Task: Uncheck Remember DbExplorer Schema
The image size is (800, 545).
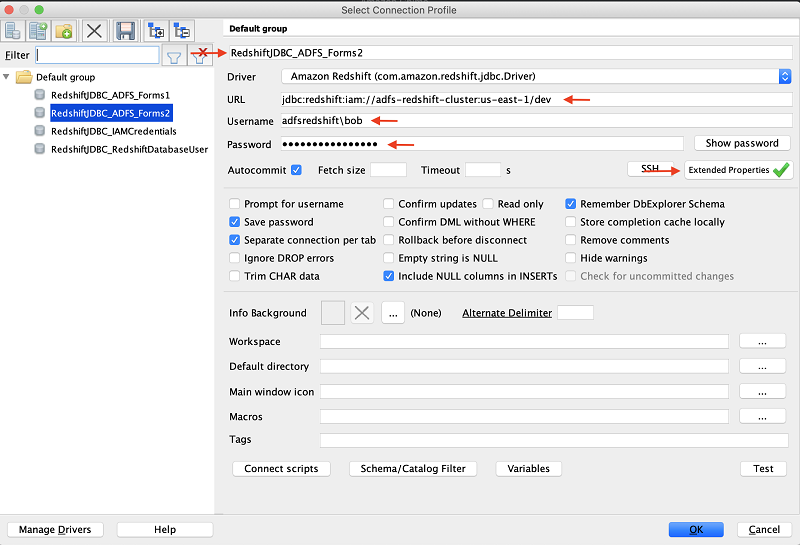Action: pos(570,204)
